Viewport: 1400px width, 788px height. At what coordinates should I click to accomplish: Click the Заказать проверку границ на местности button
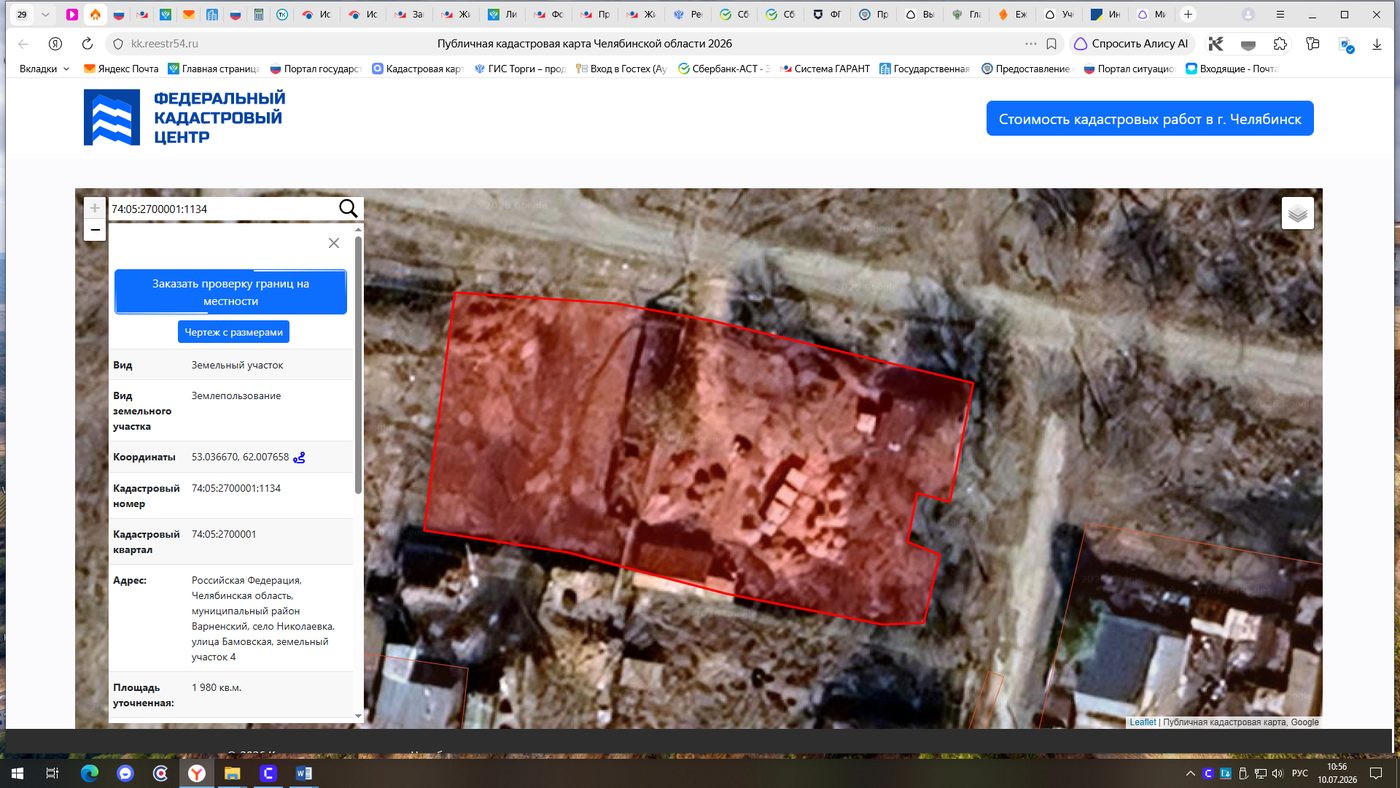tap(231, 292)
